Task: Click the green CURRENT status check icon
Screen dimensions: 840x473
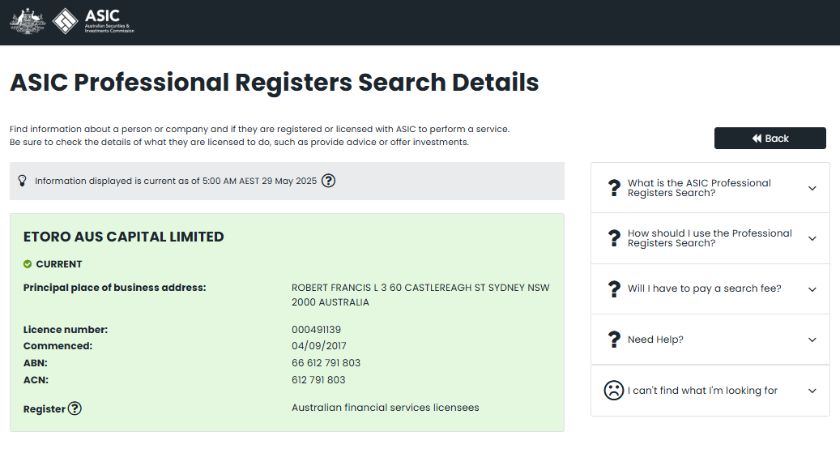Action: (x=27, y=264)
